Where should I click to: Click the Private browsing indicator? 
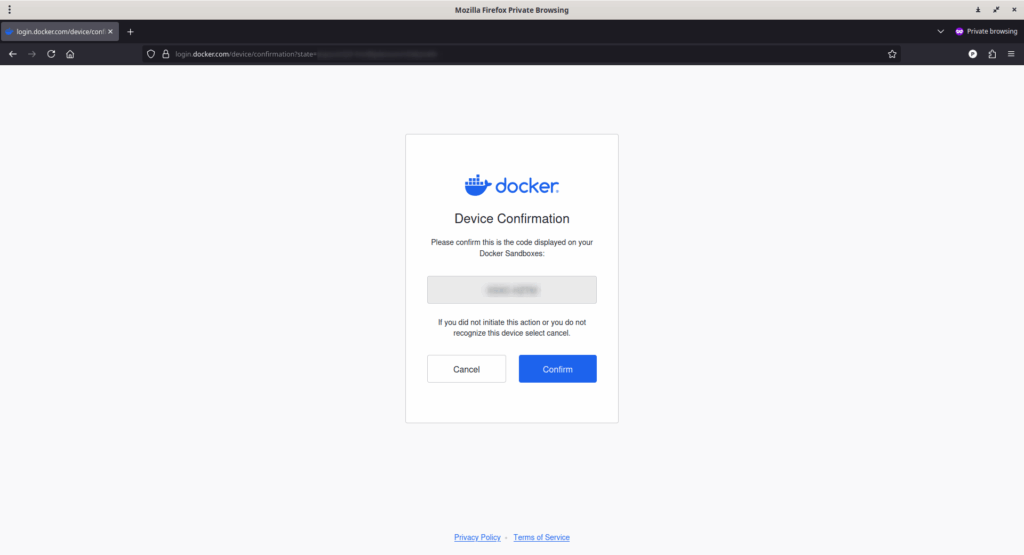(986, 31)
